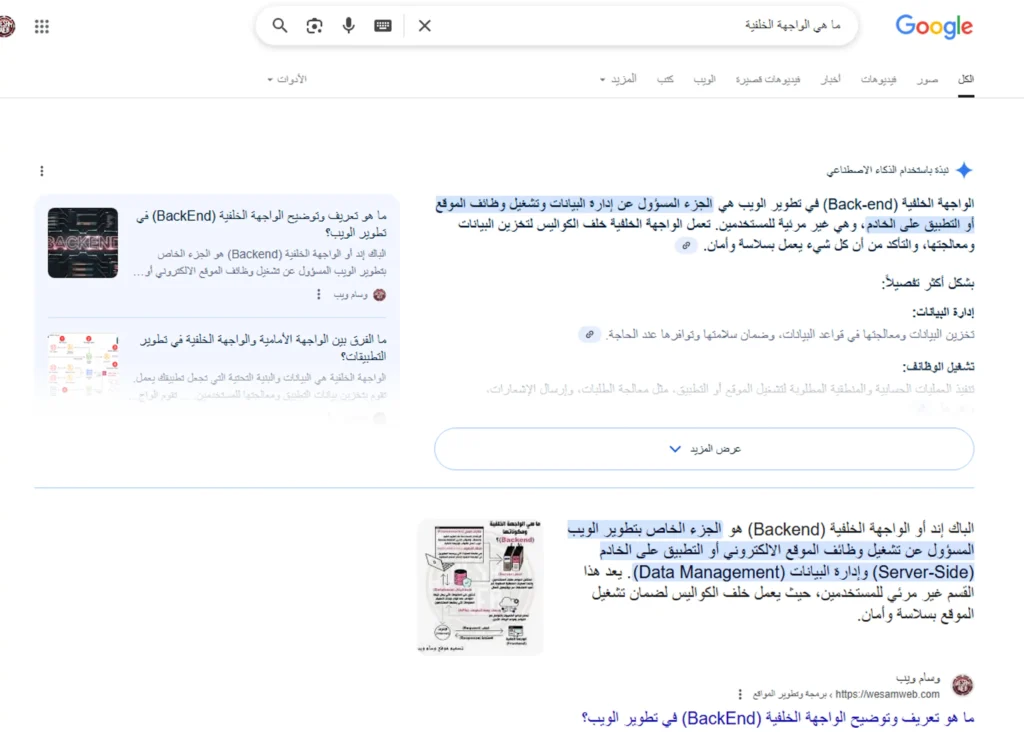Switch to the أخبار tab
Screen dimensions: 1024x732
831,80
